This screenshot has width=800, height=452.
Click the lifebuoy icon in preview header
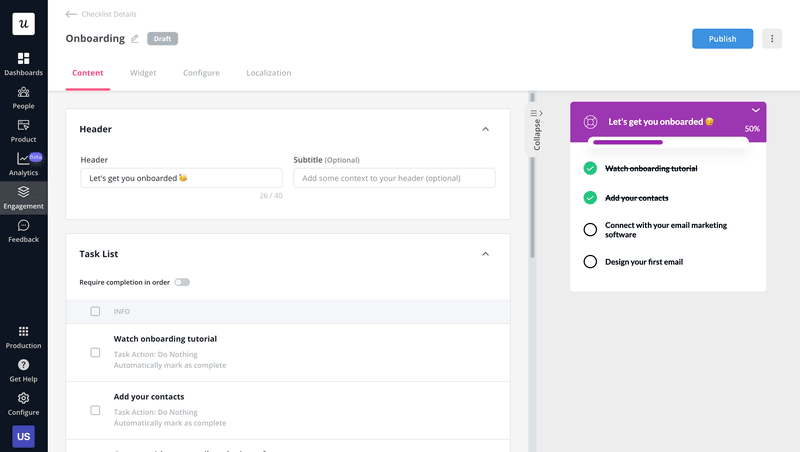click(x=590, y=122)
